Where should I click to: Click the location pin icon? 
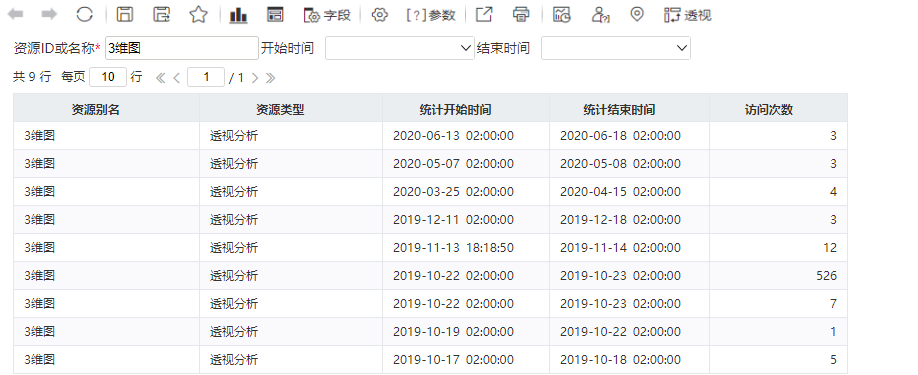coord(637,15)
